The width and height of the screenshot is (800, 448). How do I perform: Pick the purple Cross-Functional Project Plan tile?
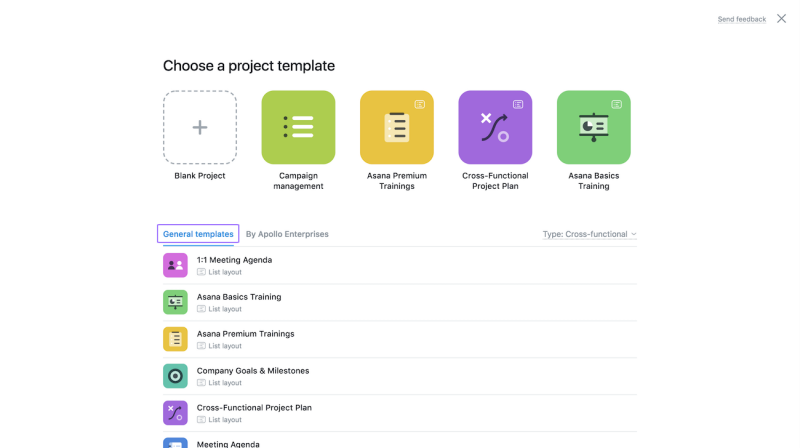[x=495, y=127]
